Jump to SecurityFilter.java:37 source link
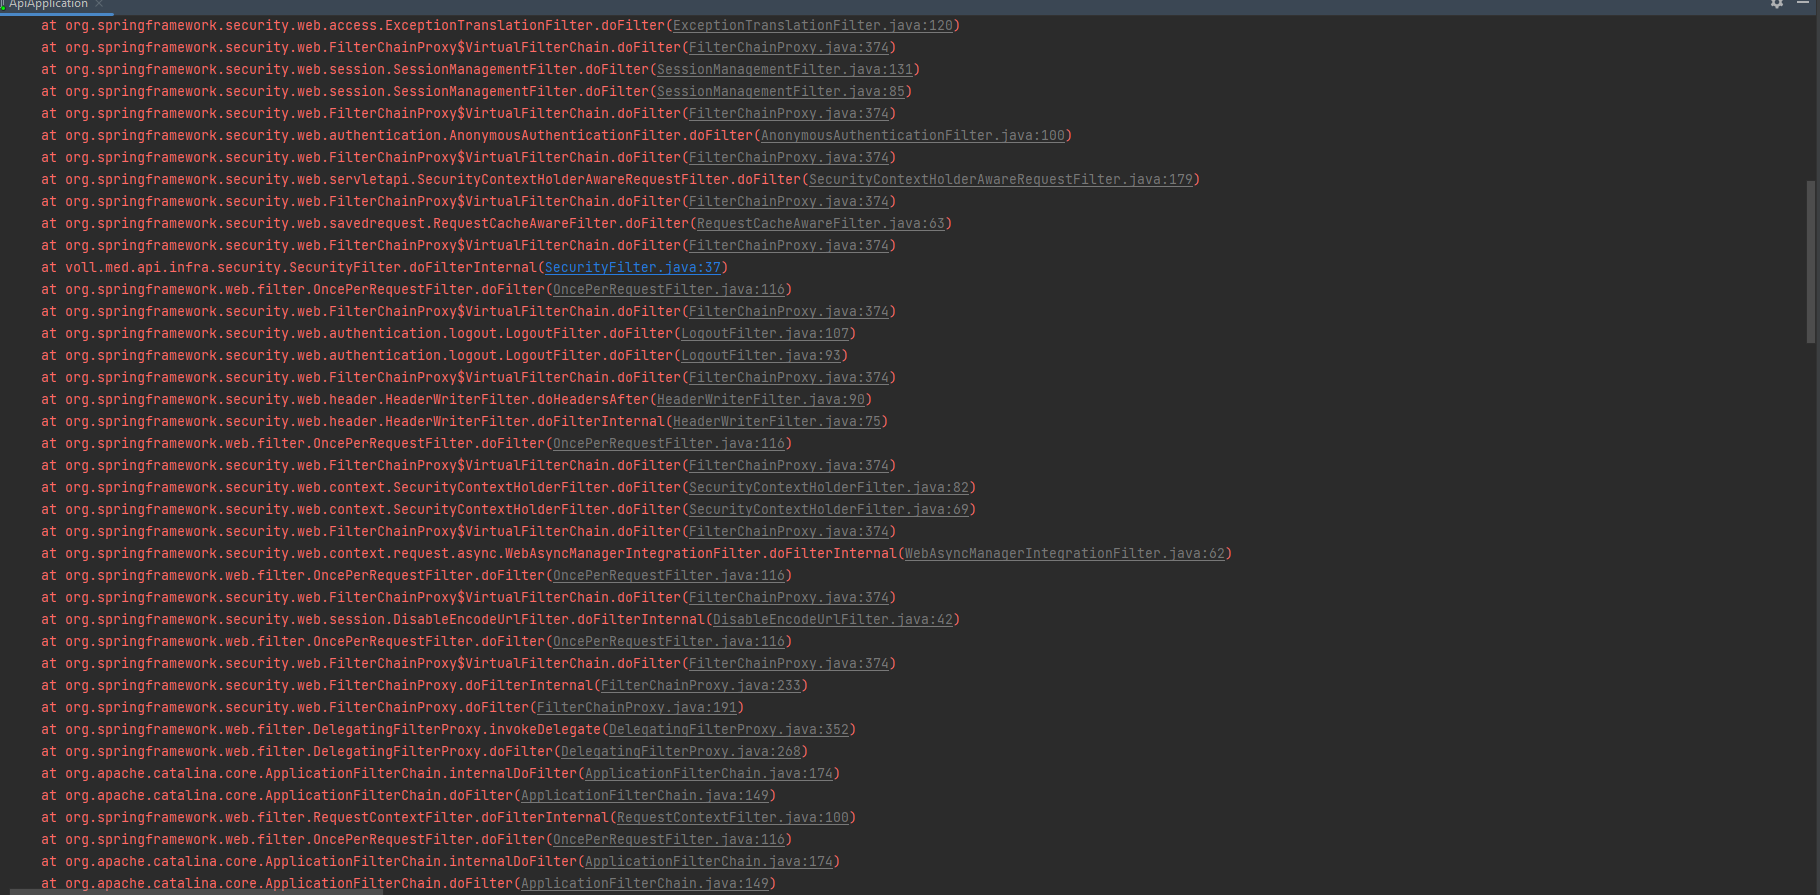The image size is (1820, 895). (633, 268)
